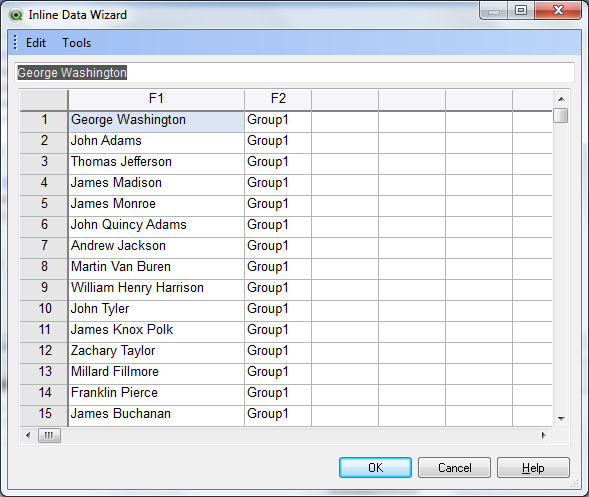Select the Thomas Jefferson cell
589x497 pixels.
tap(156, 164)
